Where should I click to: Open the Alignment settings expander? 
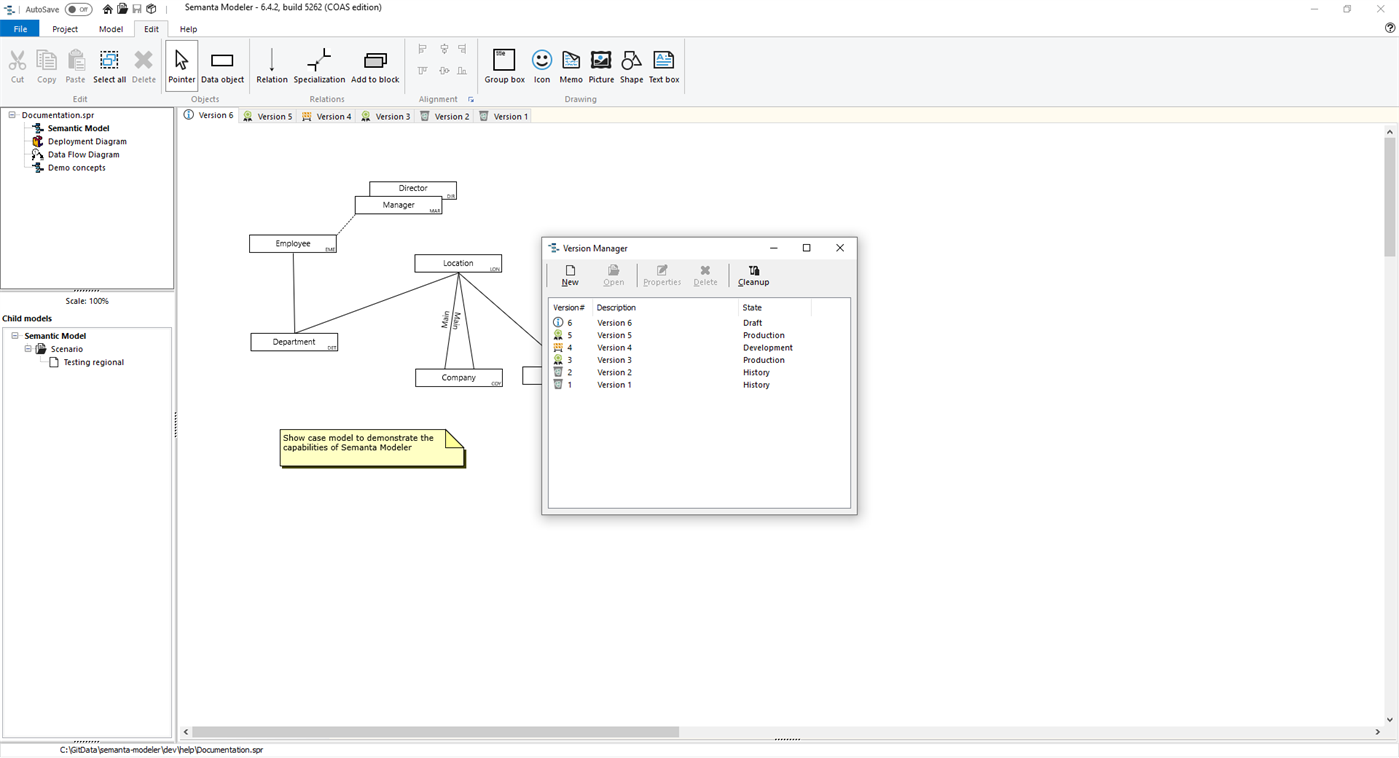click(x=471, y=99)
